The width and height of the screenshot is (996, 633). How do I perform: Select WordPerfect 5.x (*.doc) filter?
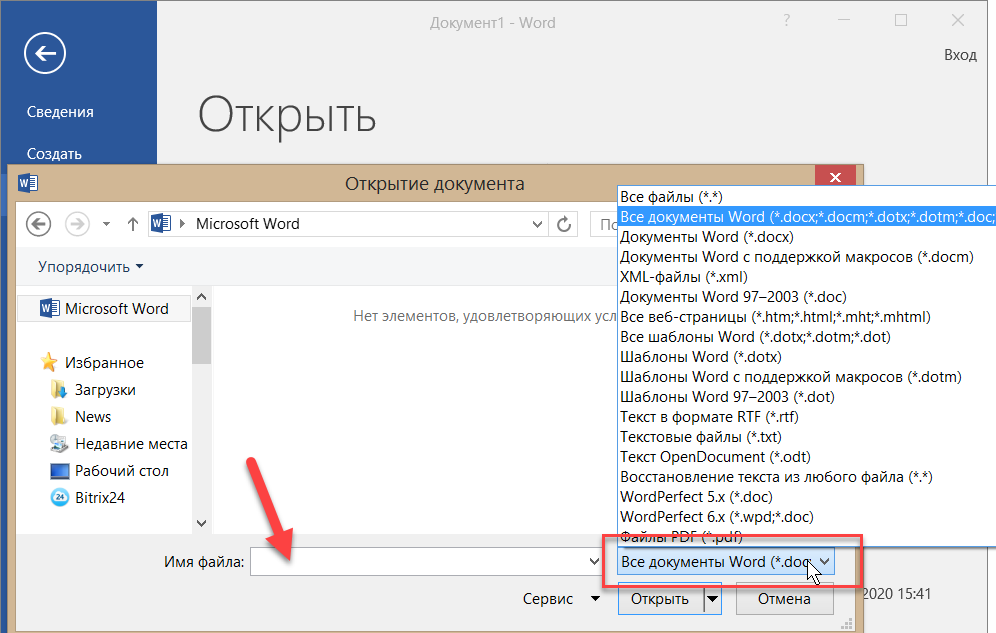(807, 496)
